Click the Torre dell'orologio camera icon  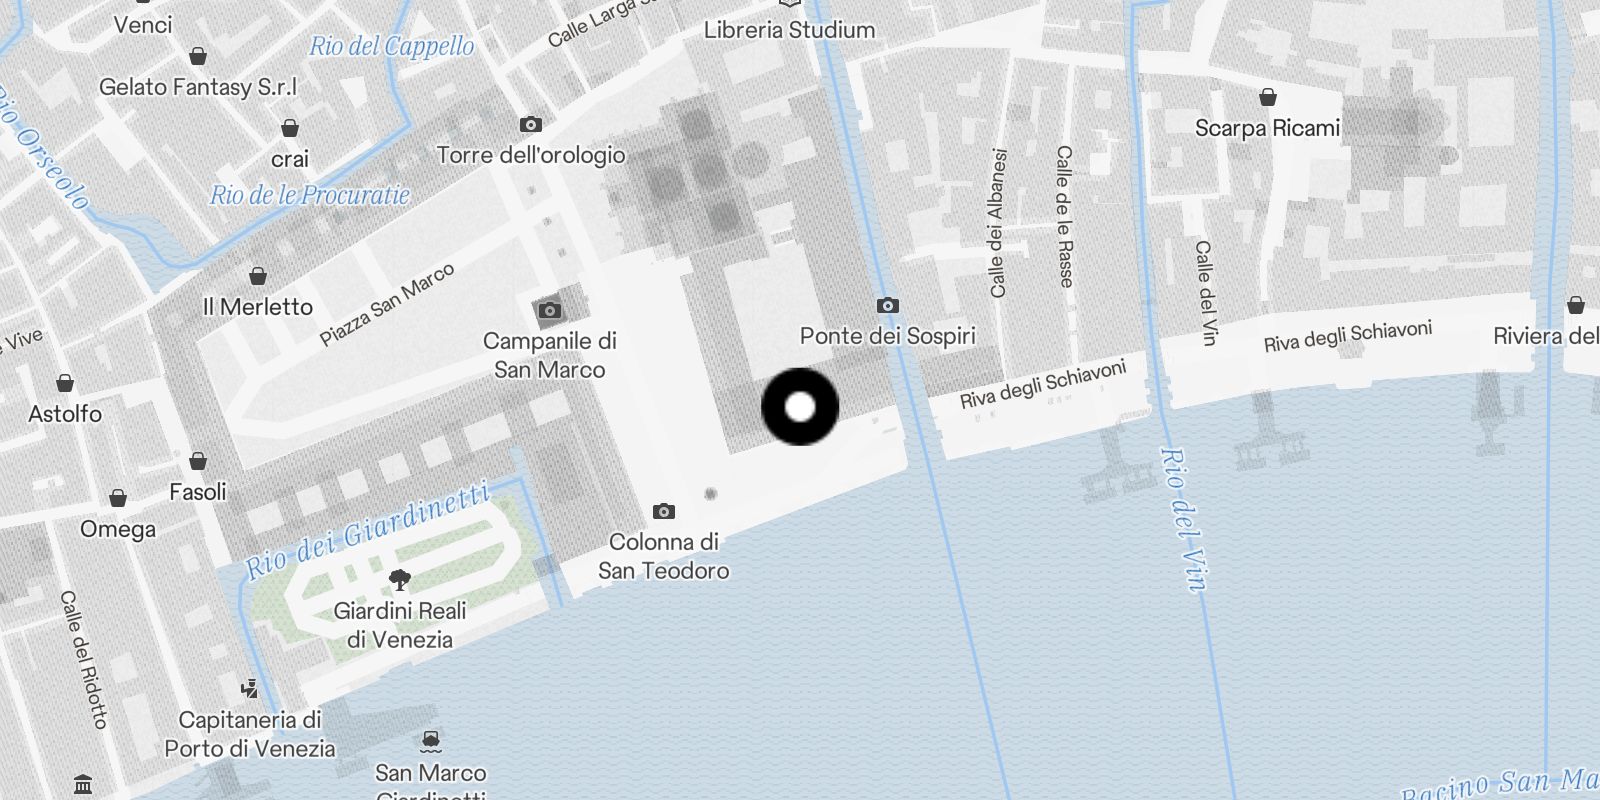(x=531, y=125)
